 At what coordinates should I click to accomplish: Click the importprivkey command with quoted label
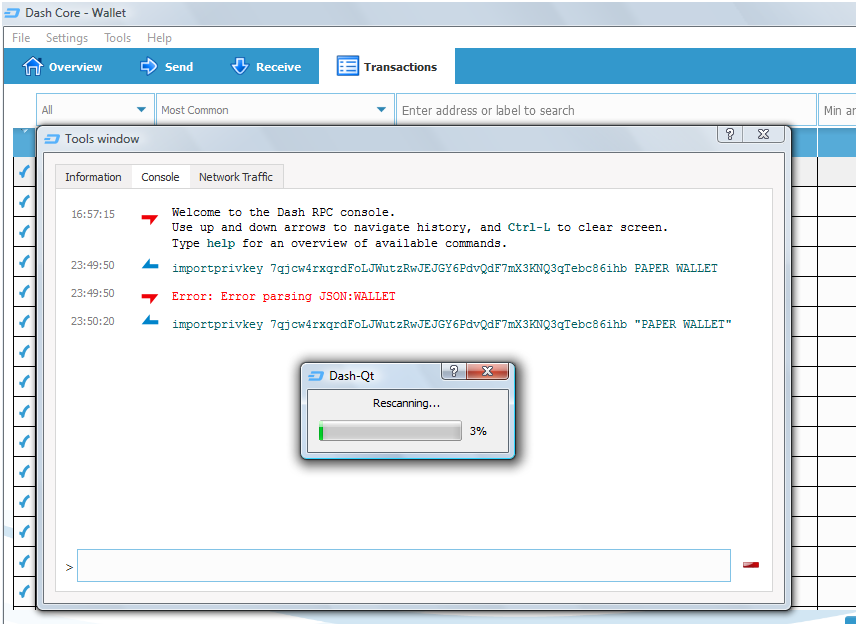pos(451,324)
